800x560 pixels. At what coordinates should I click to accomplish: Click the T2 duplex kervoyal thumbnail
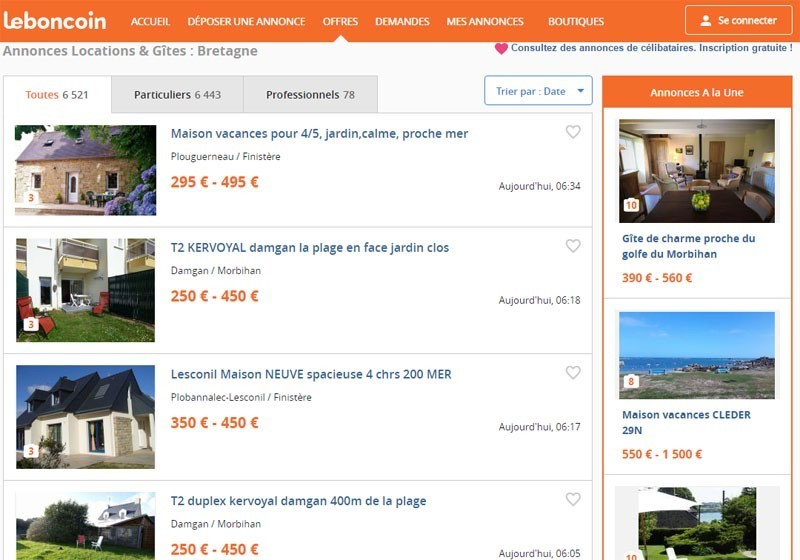point(85,526)
